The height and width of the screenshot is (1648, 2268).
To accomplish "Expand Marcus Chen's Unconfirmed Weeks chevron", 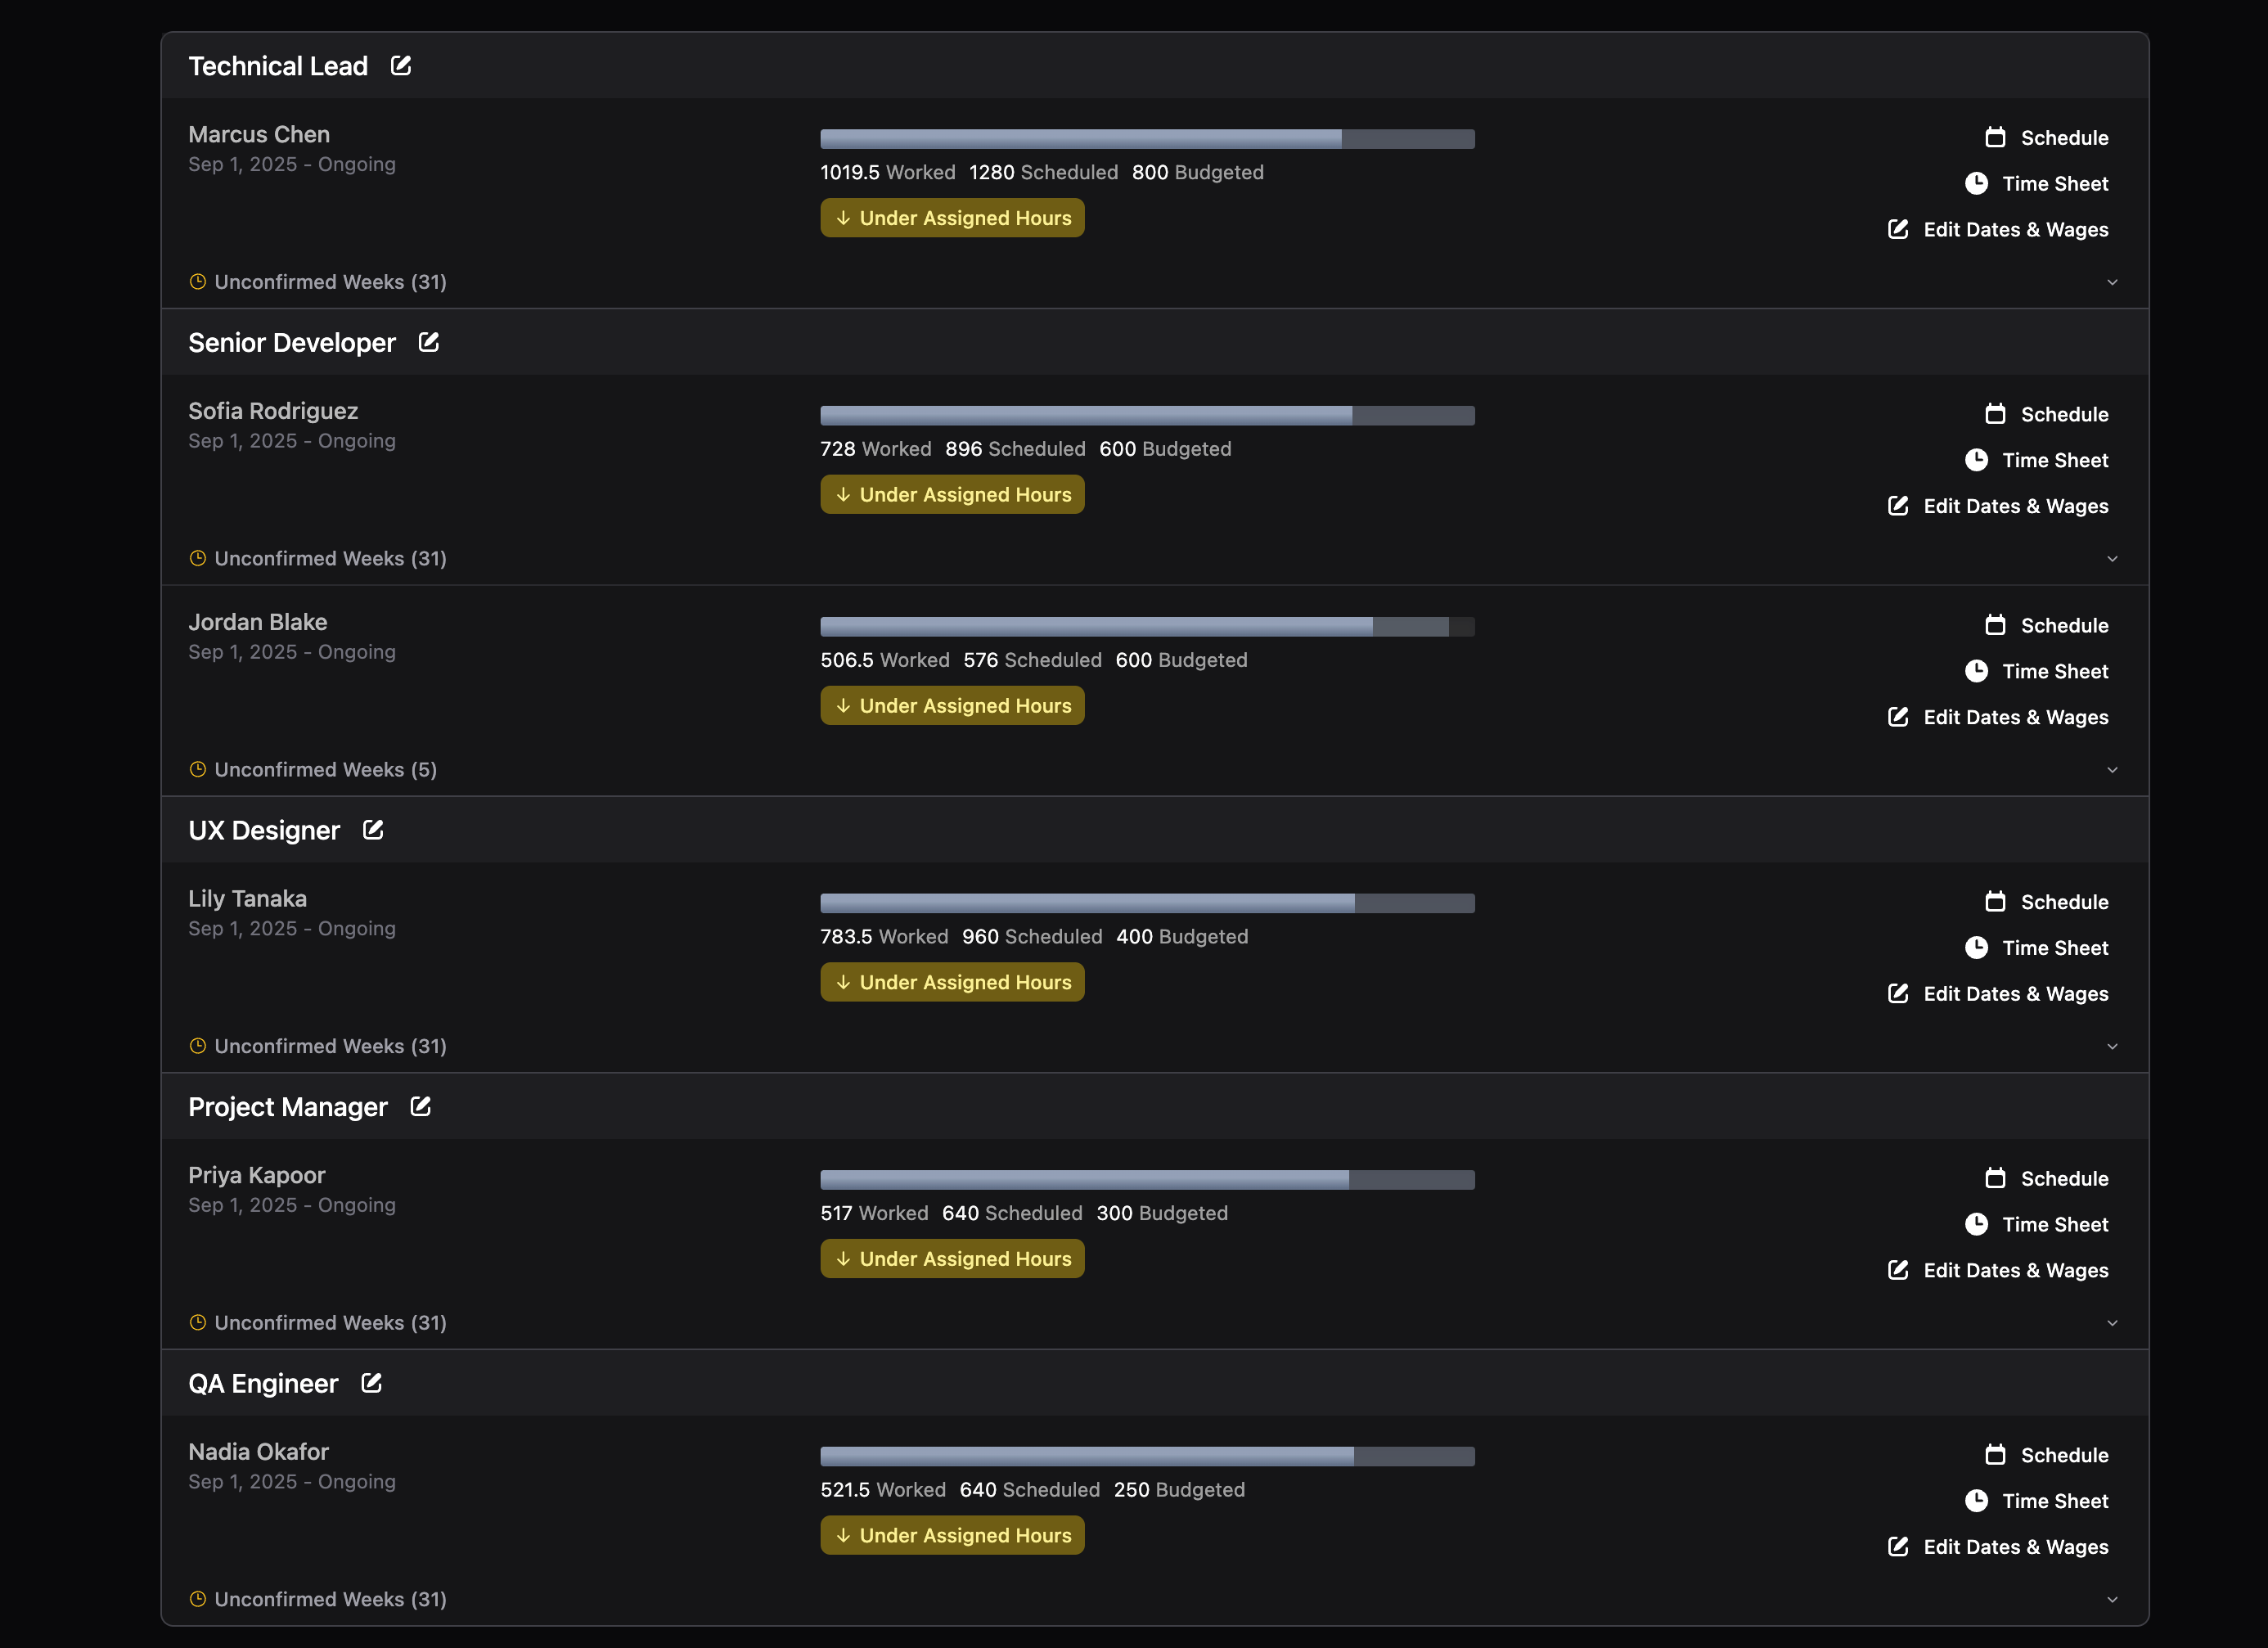I will (2112, 282).
